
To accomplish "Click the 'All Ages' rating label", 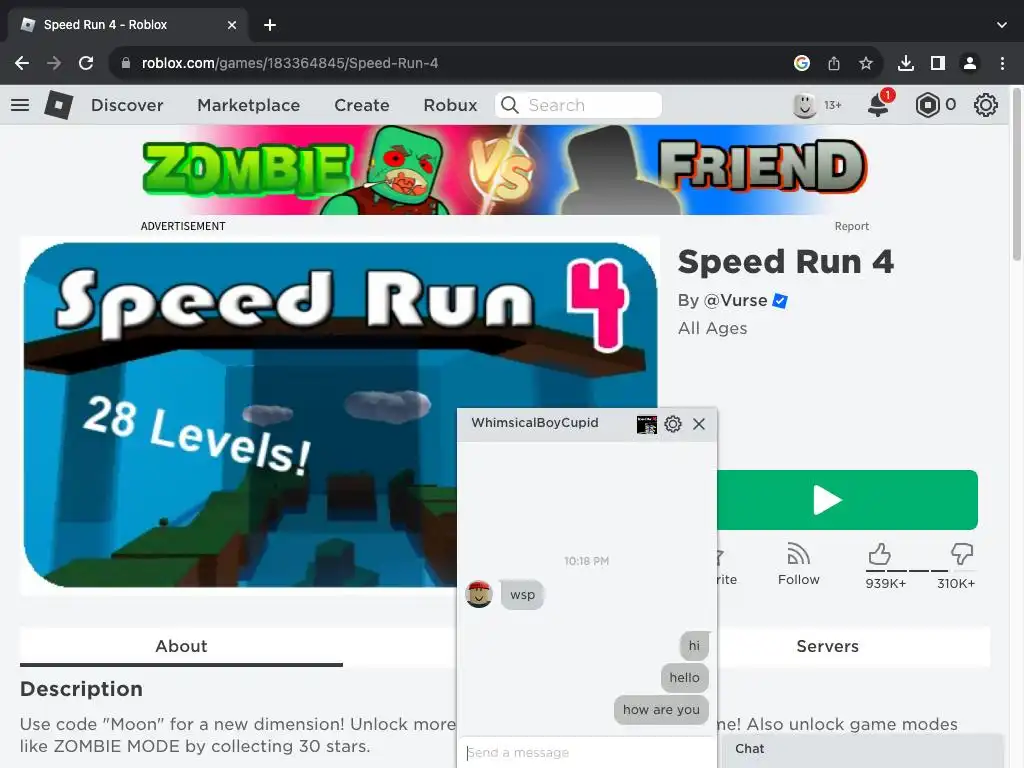I will click(x=712, y=328).
